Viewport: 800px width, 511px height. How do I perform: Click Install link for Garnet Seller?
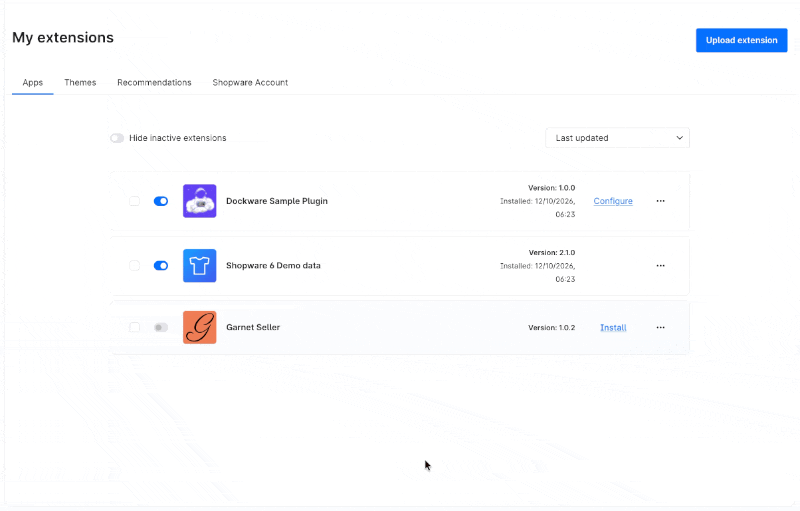pos(613,327)
